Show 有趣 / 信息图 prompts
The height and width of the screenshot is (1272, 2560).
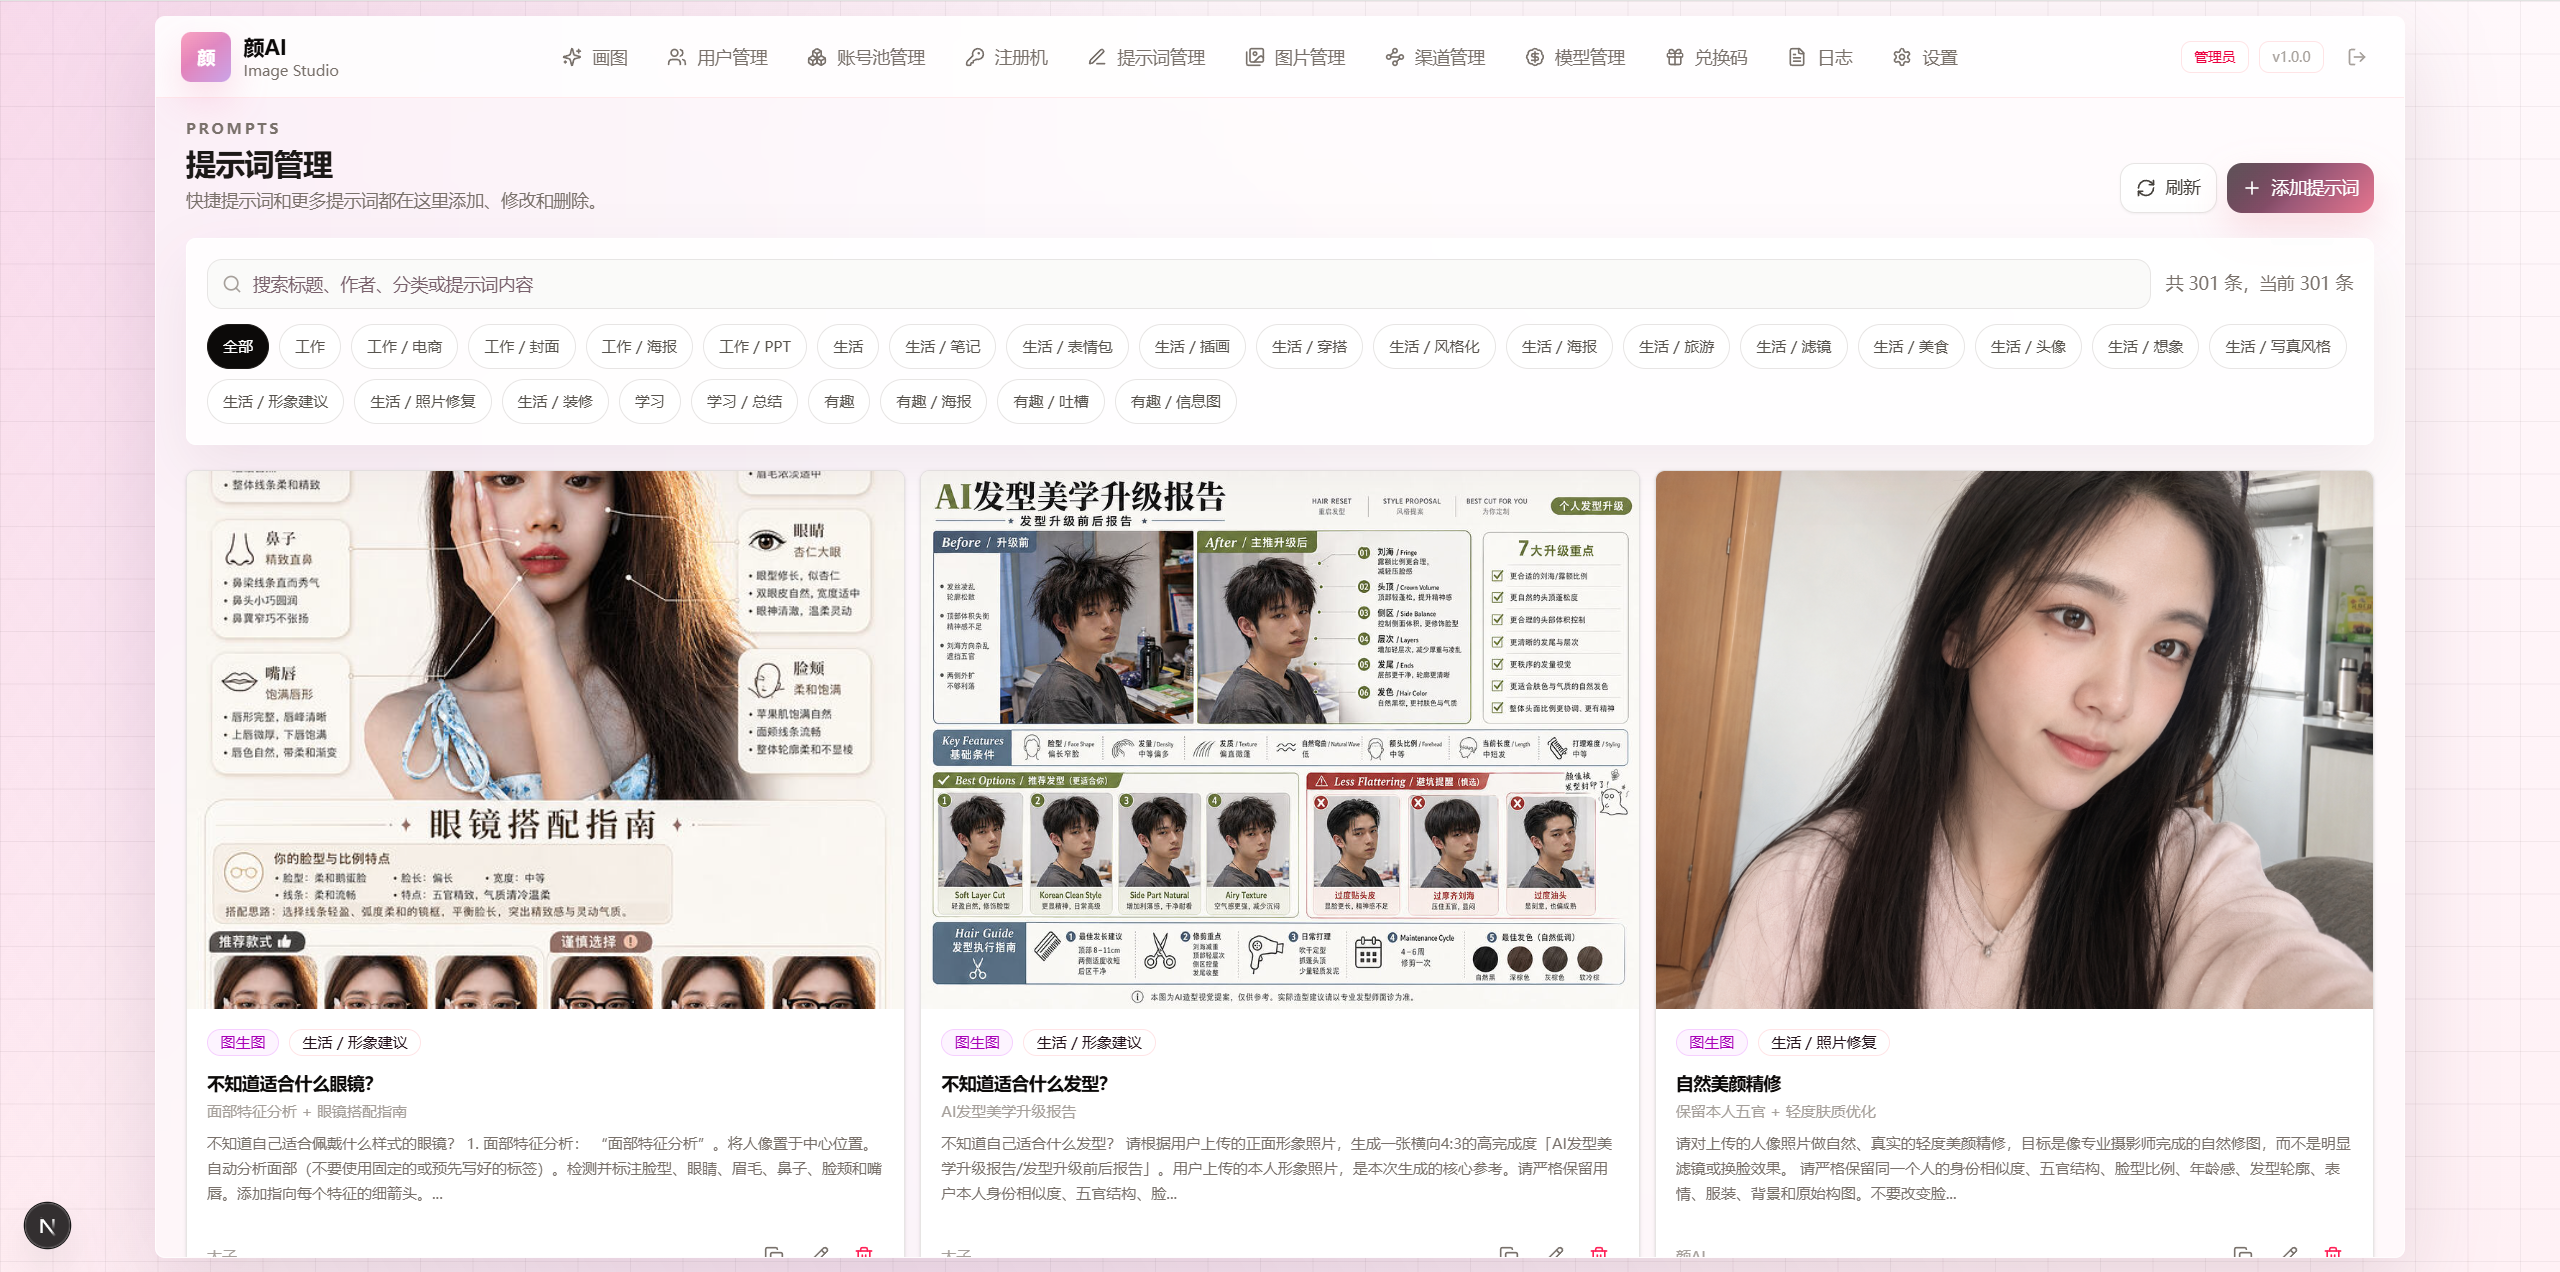1176,402
